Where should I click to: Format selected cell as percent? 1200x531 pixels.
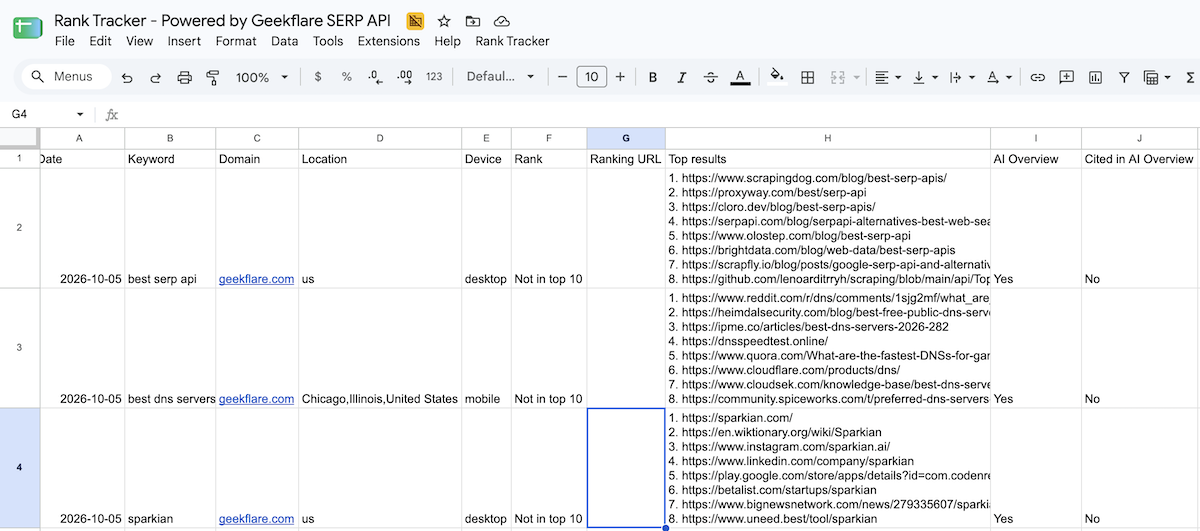point(347,77)
